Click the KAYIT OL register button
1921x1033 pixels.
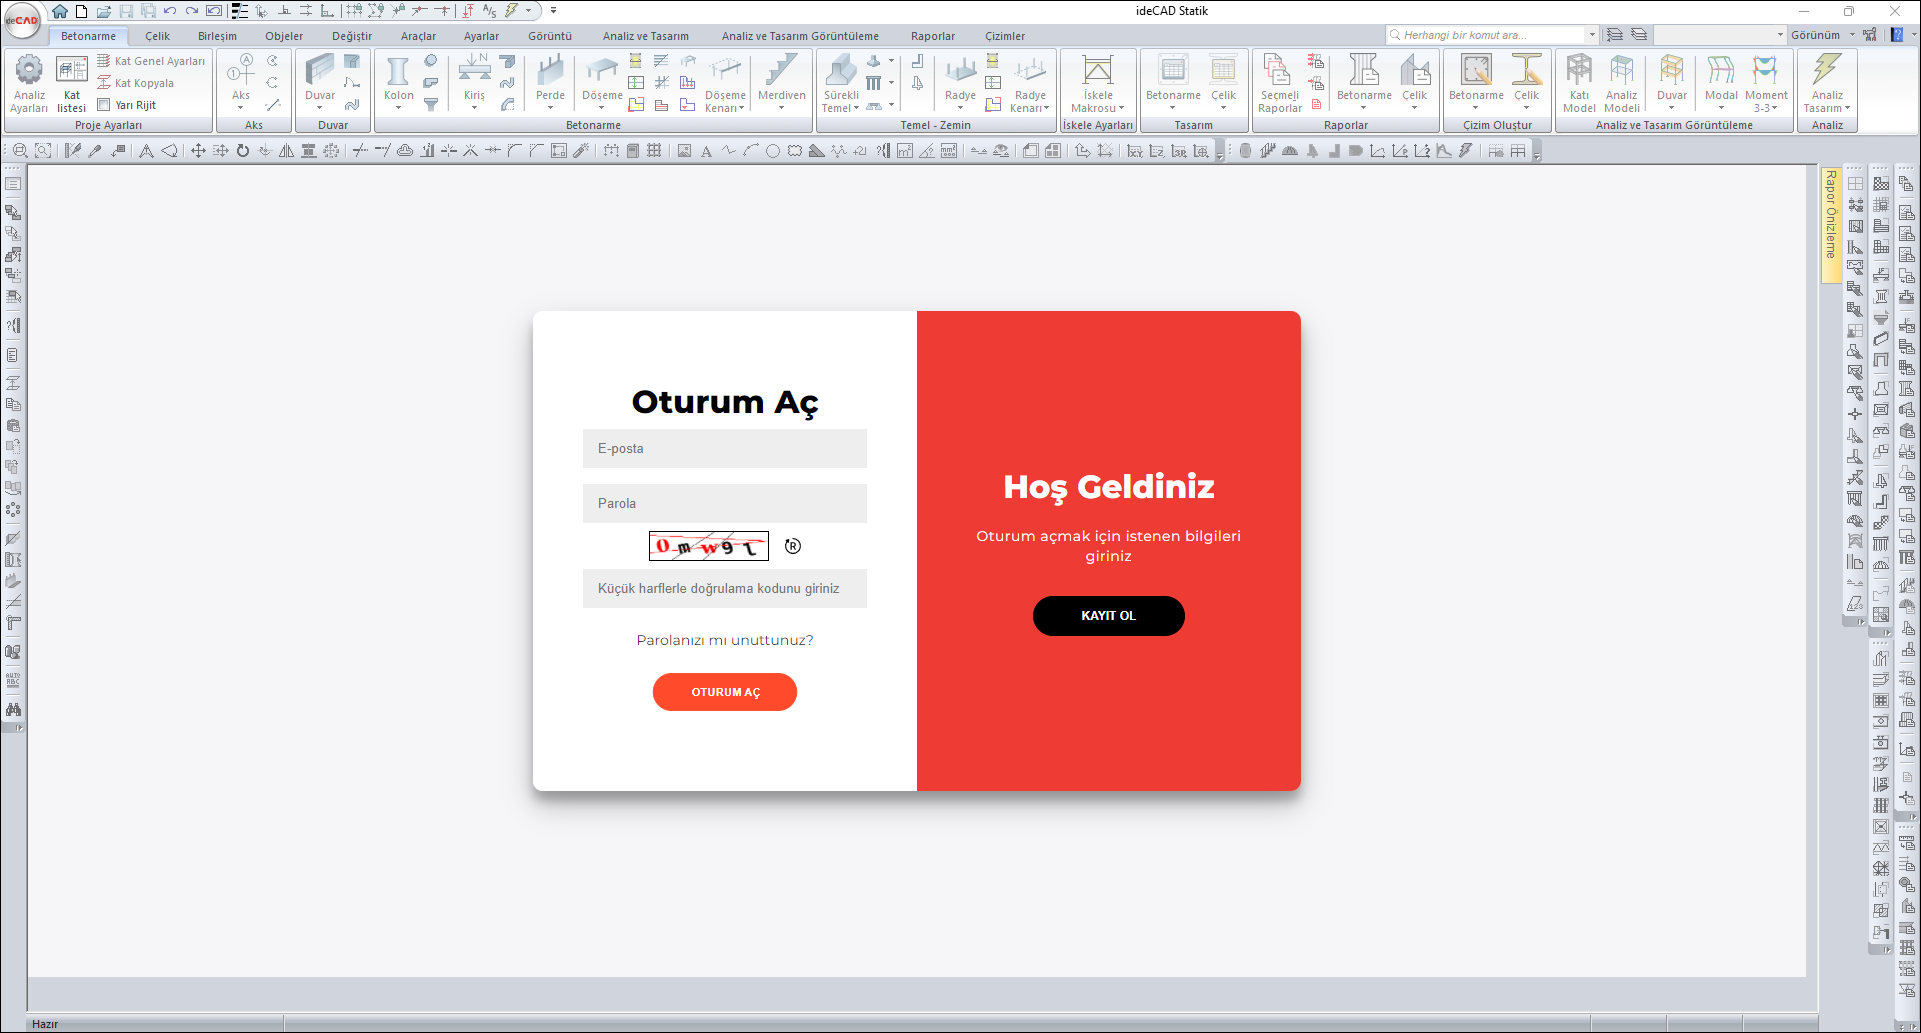tap(1108, 616)
